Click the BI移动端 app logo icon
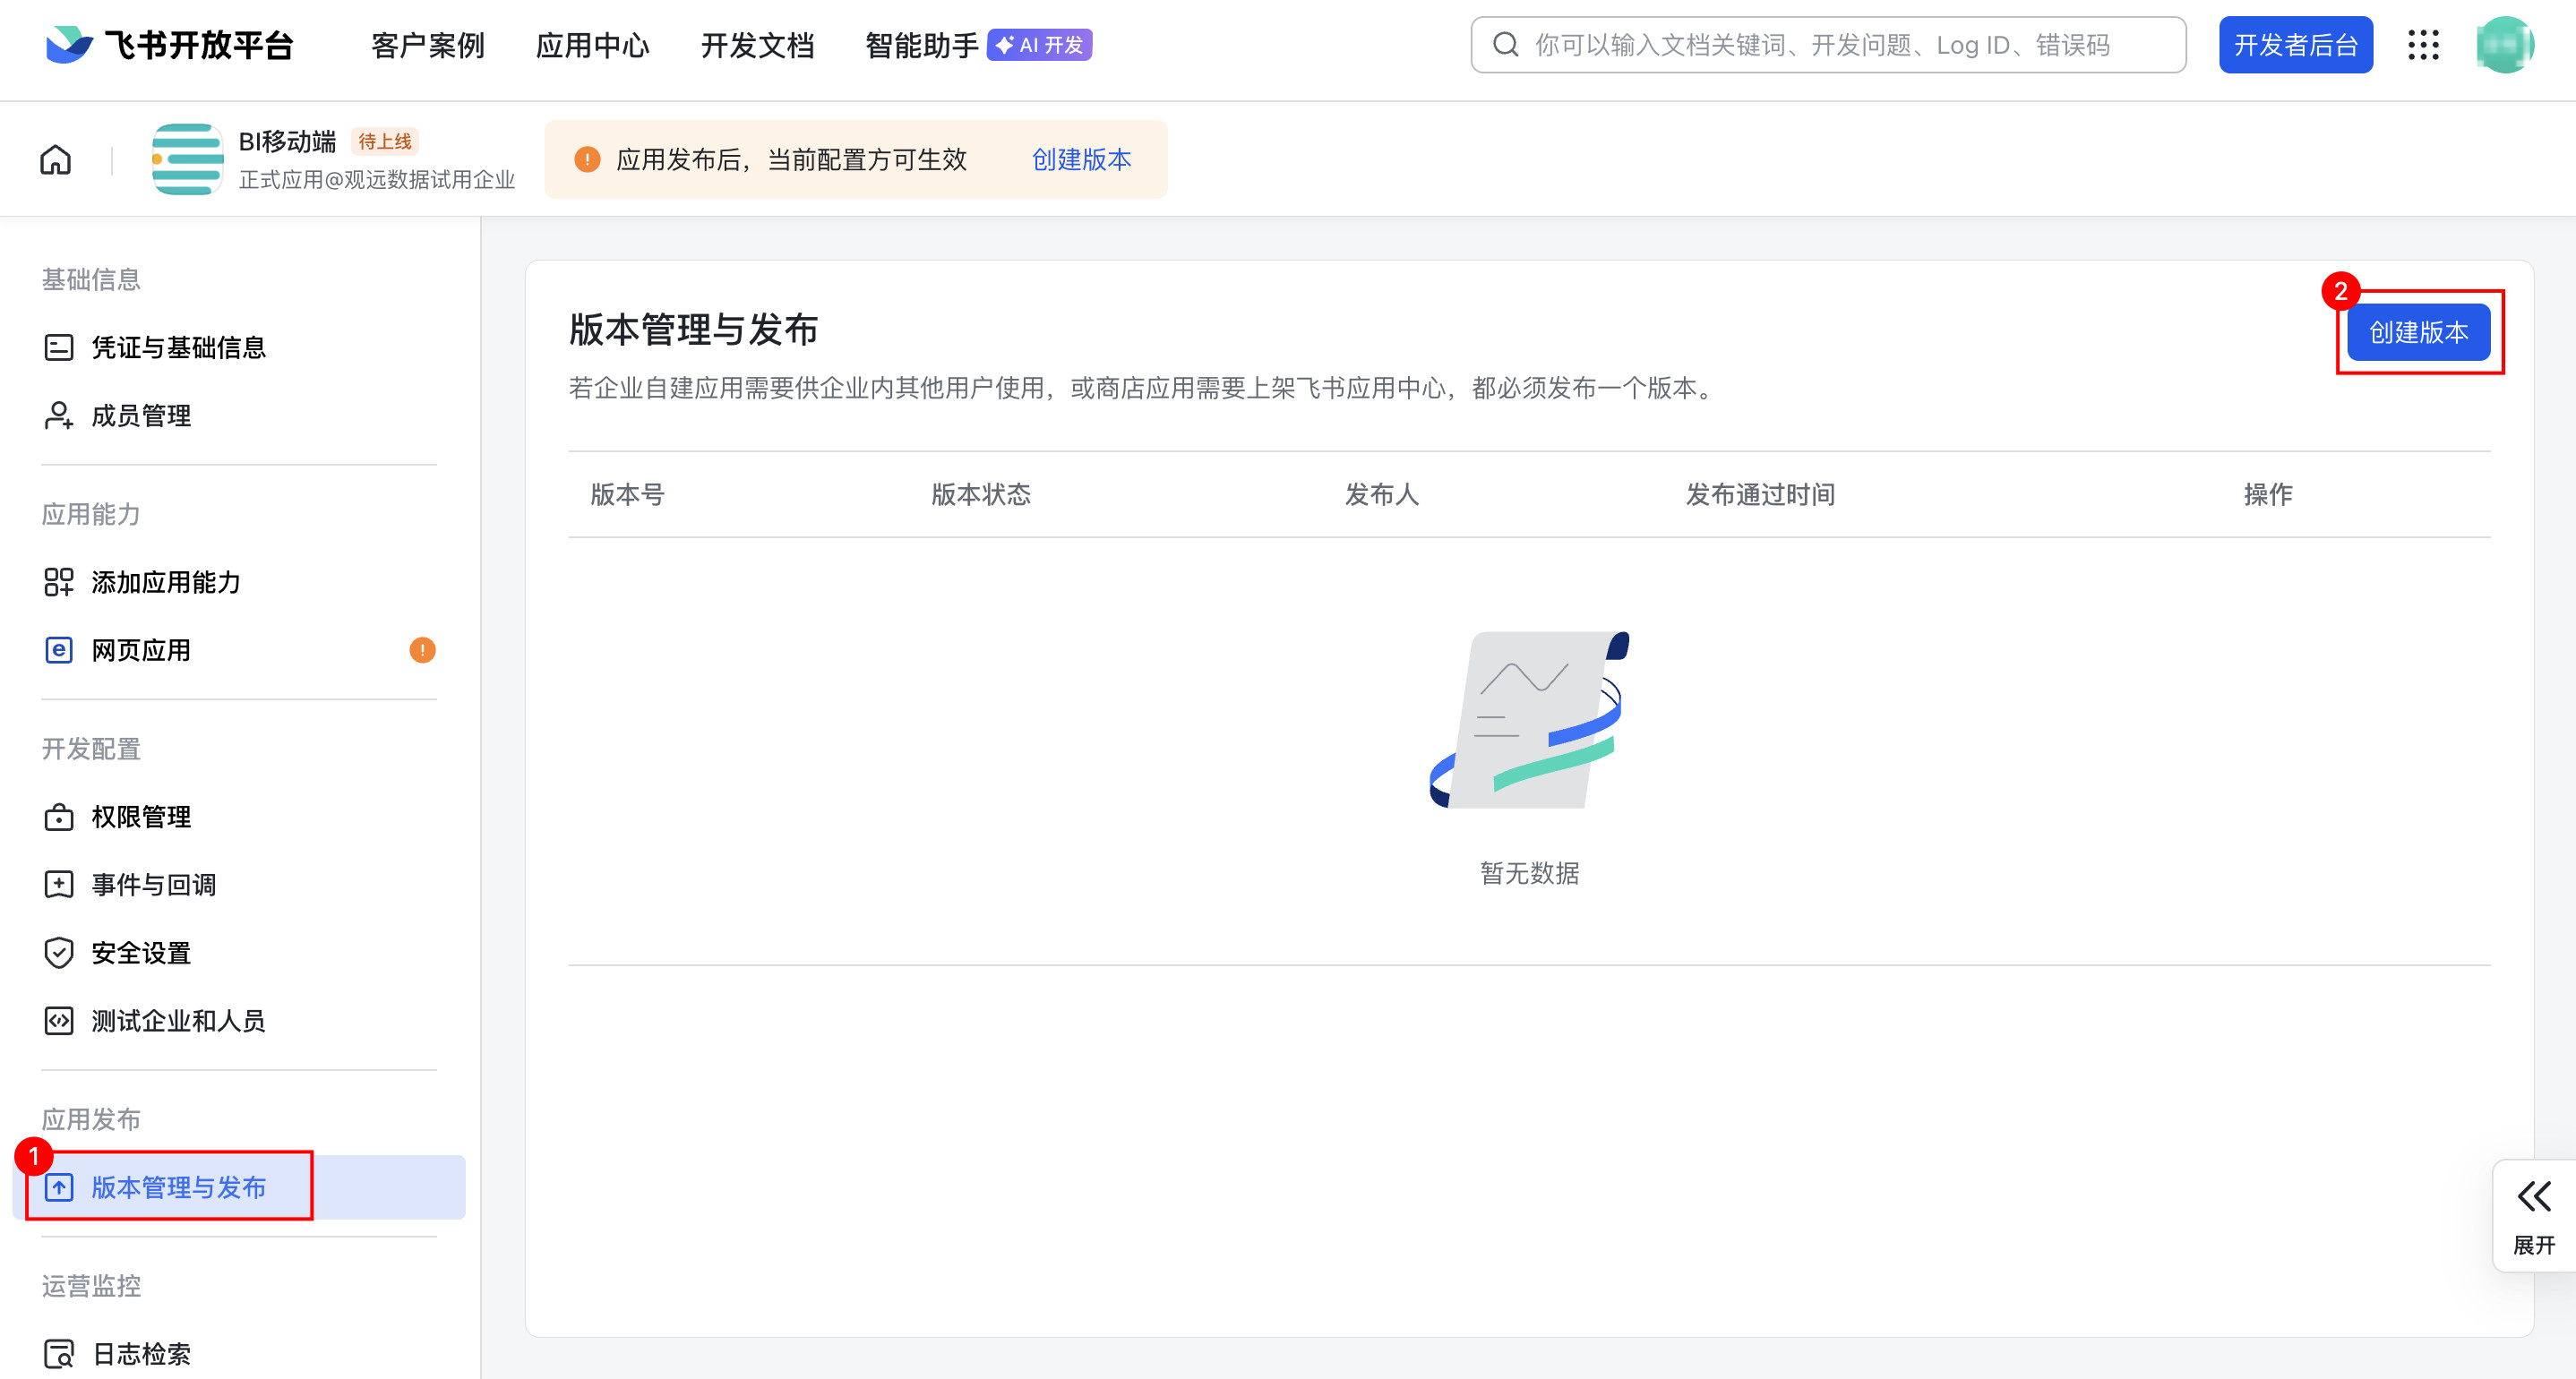Screen dimensions: 2576x1379 187,160
